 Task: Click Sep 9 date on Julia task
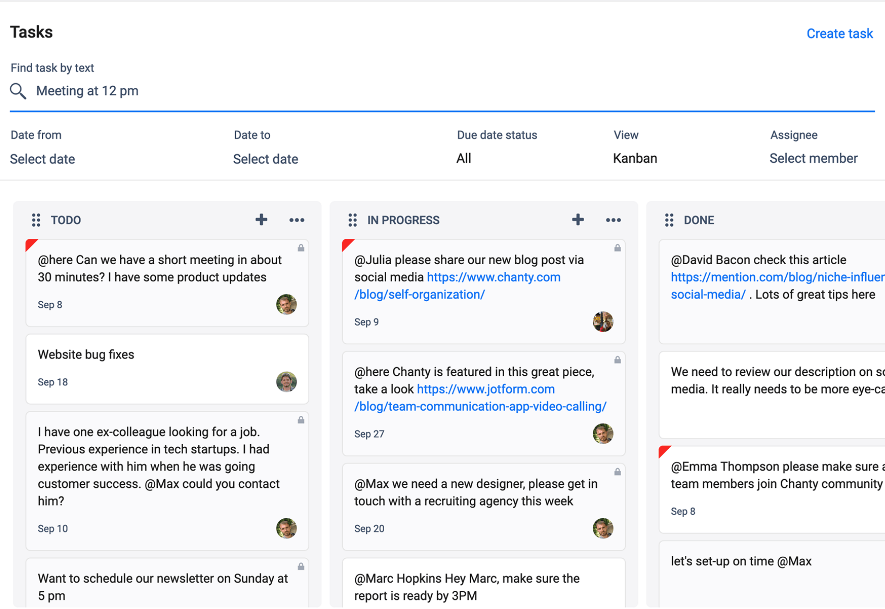(367, 322)
